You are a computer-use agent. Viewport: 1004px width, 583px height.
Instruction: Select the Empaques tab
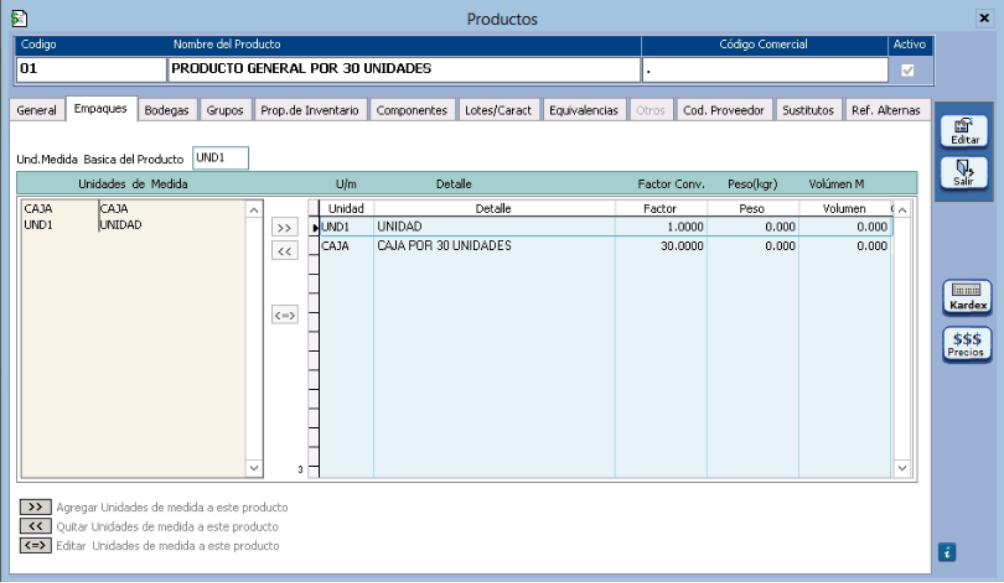(x=101, y=109)
